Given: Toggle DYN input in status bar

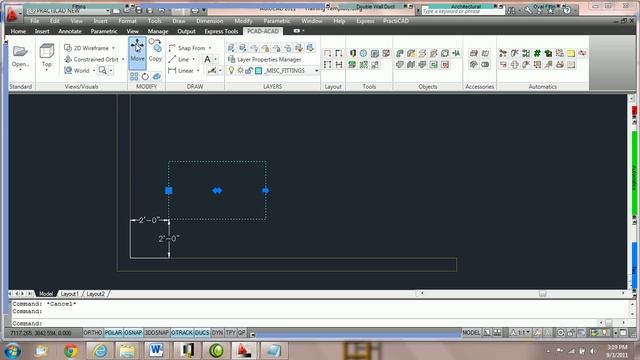Looking at the screenshot, I should 218,333.
